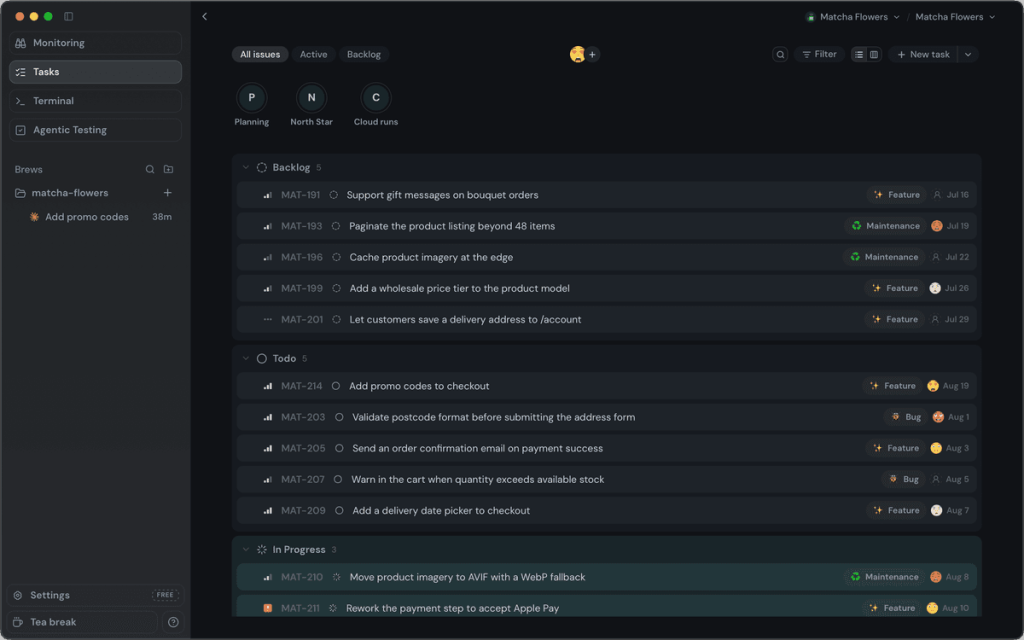
Task: Click priority bars icon of MAT-191
Action: pos(268,195)
